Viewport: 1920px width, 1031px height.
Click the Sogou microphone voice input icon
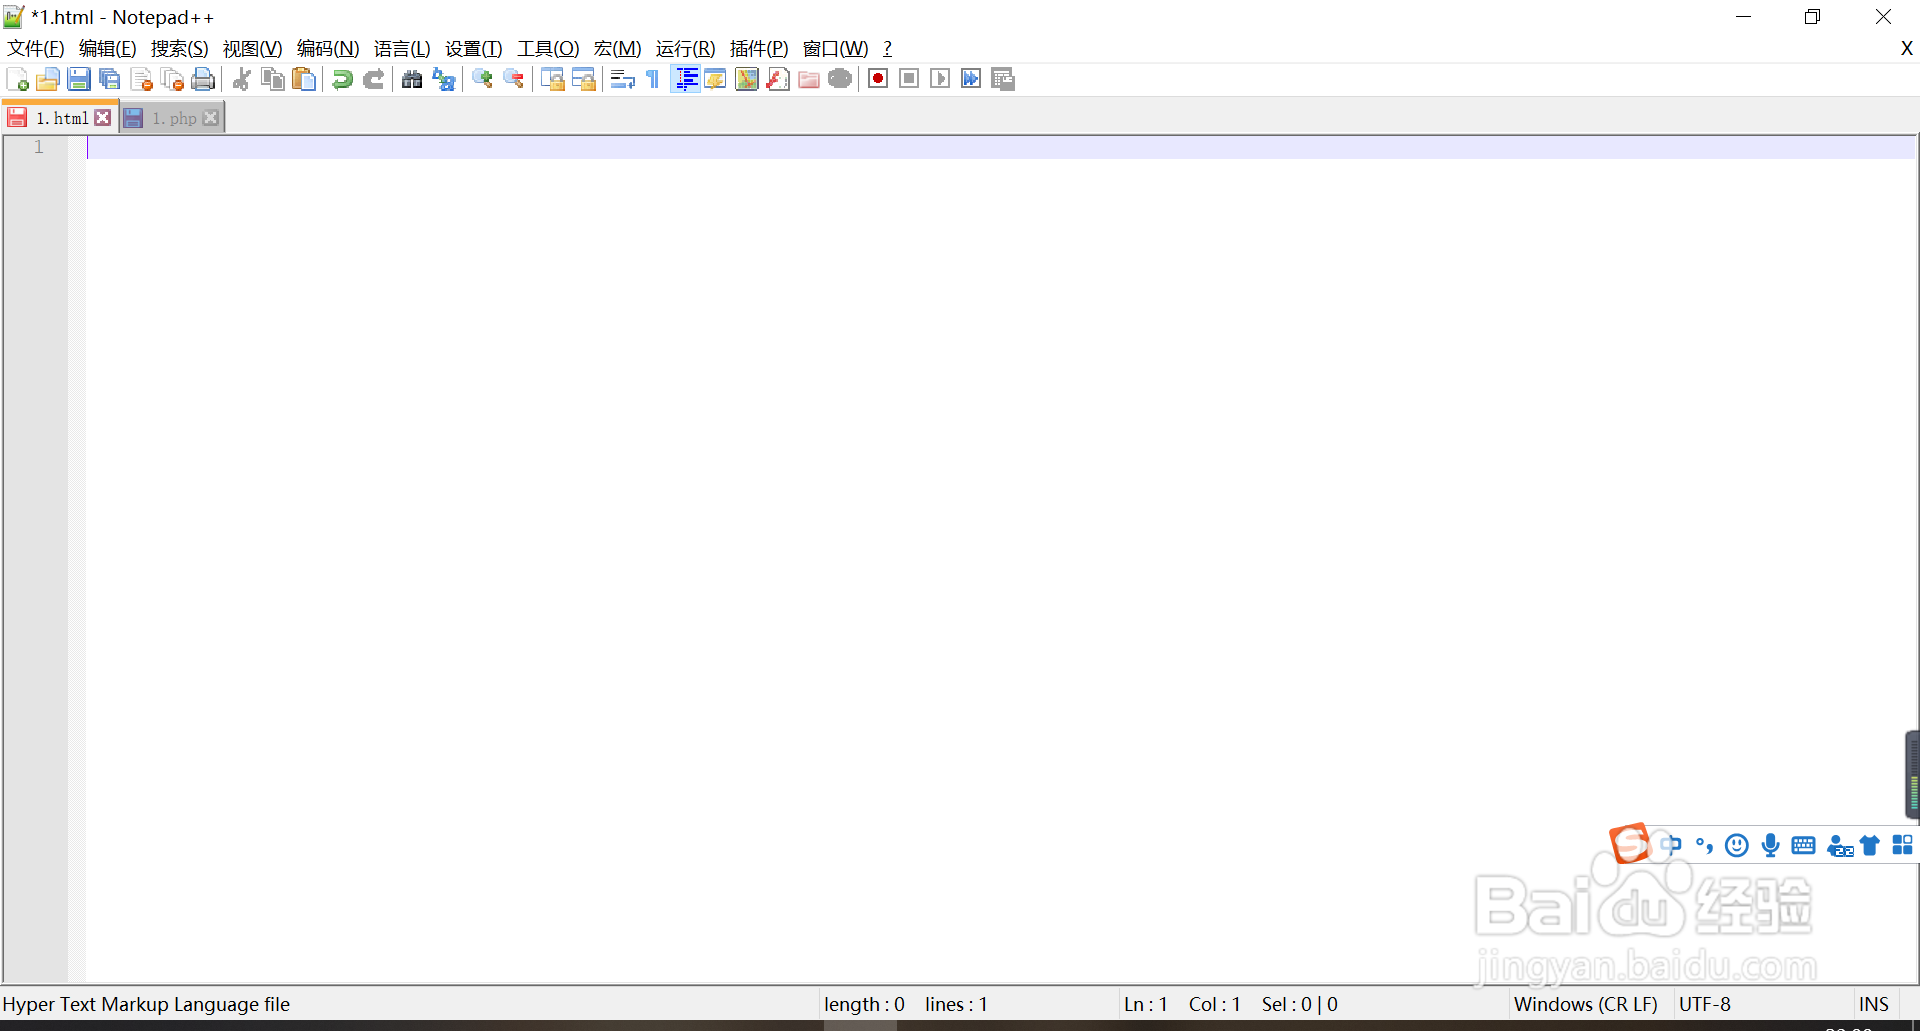(1770, 845)
